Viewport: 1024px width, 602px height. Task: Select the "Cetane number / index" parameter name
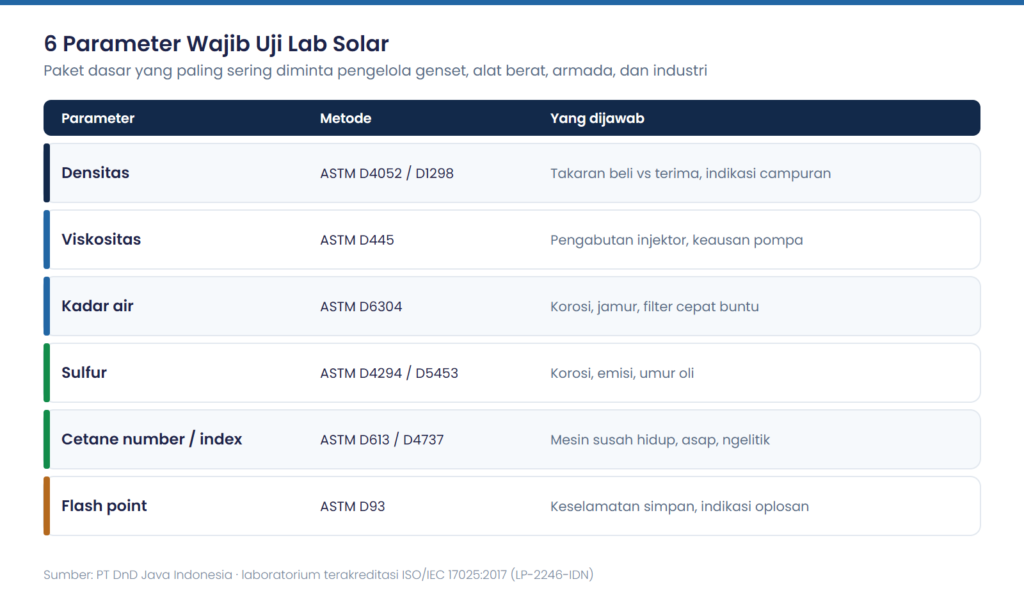[x=152, y=439]
